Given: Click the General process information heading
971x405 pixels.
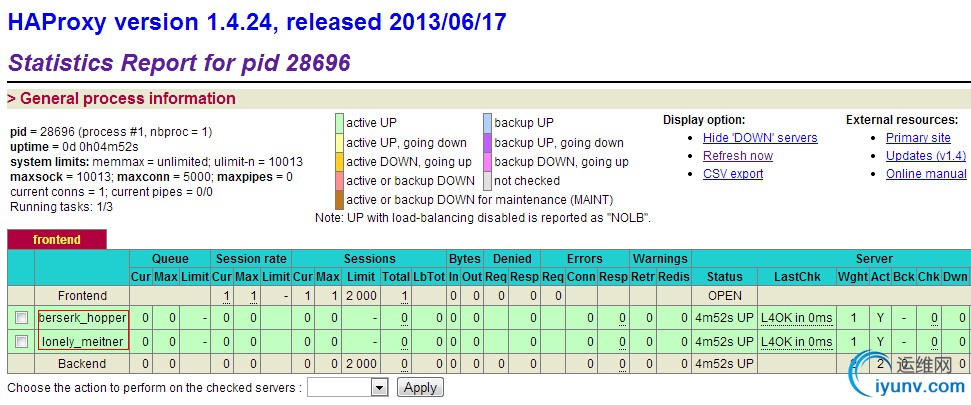Looking at the screenshot, I should (121, 98).
